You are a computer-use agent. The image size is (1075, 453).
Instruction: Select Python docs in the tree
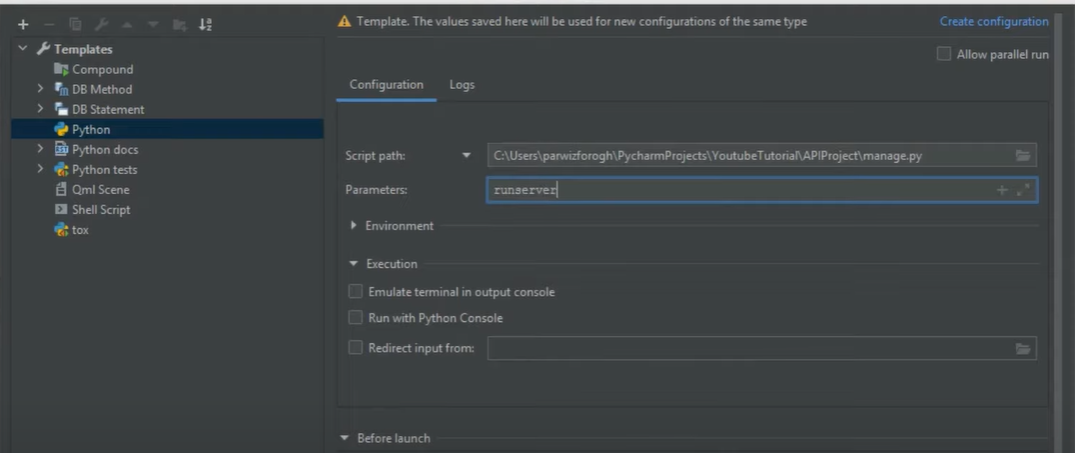(105, 149)
